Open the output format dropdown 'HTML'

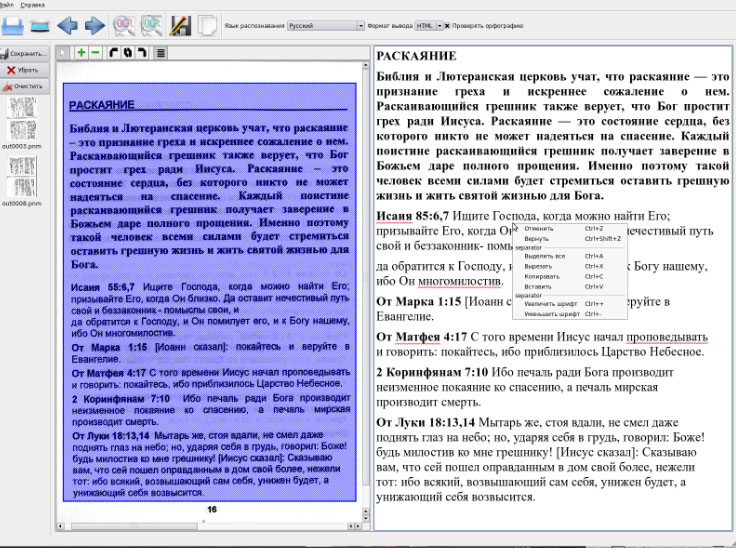pyautogui.click(x=425, y=25)
